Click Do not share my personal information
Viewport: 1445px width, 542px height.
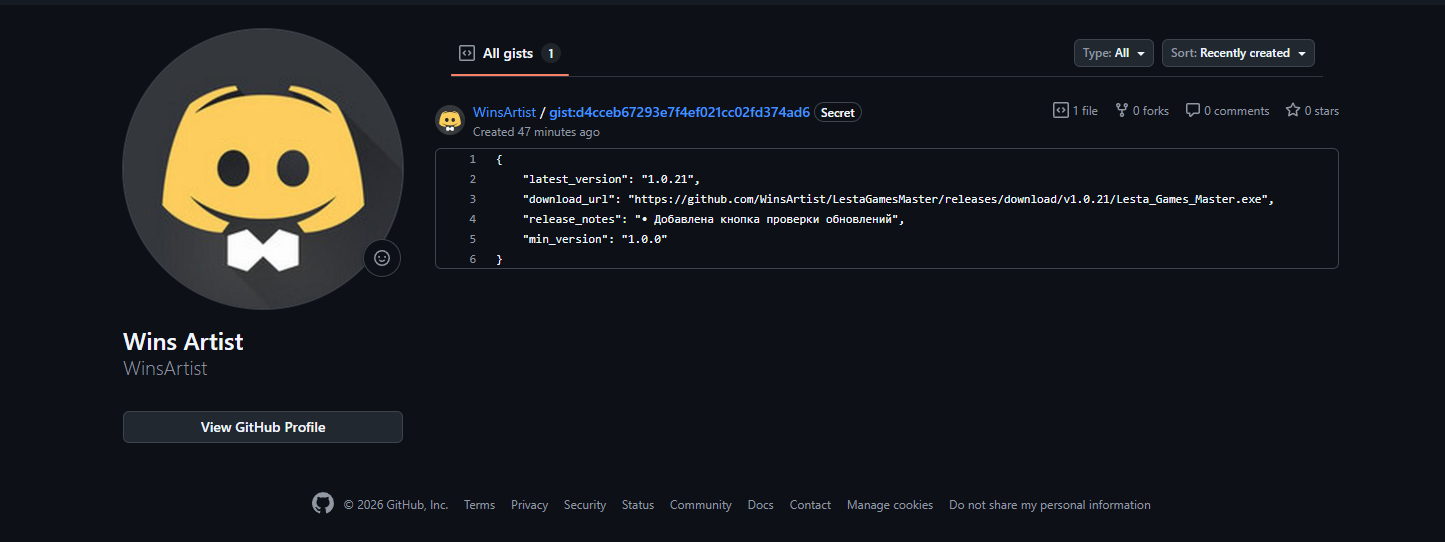tap(1049, 505)
